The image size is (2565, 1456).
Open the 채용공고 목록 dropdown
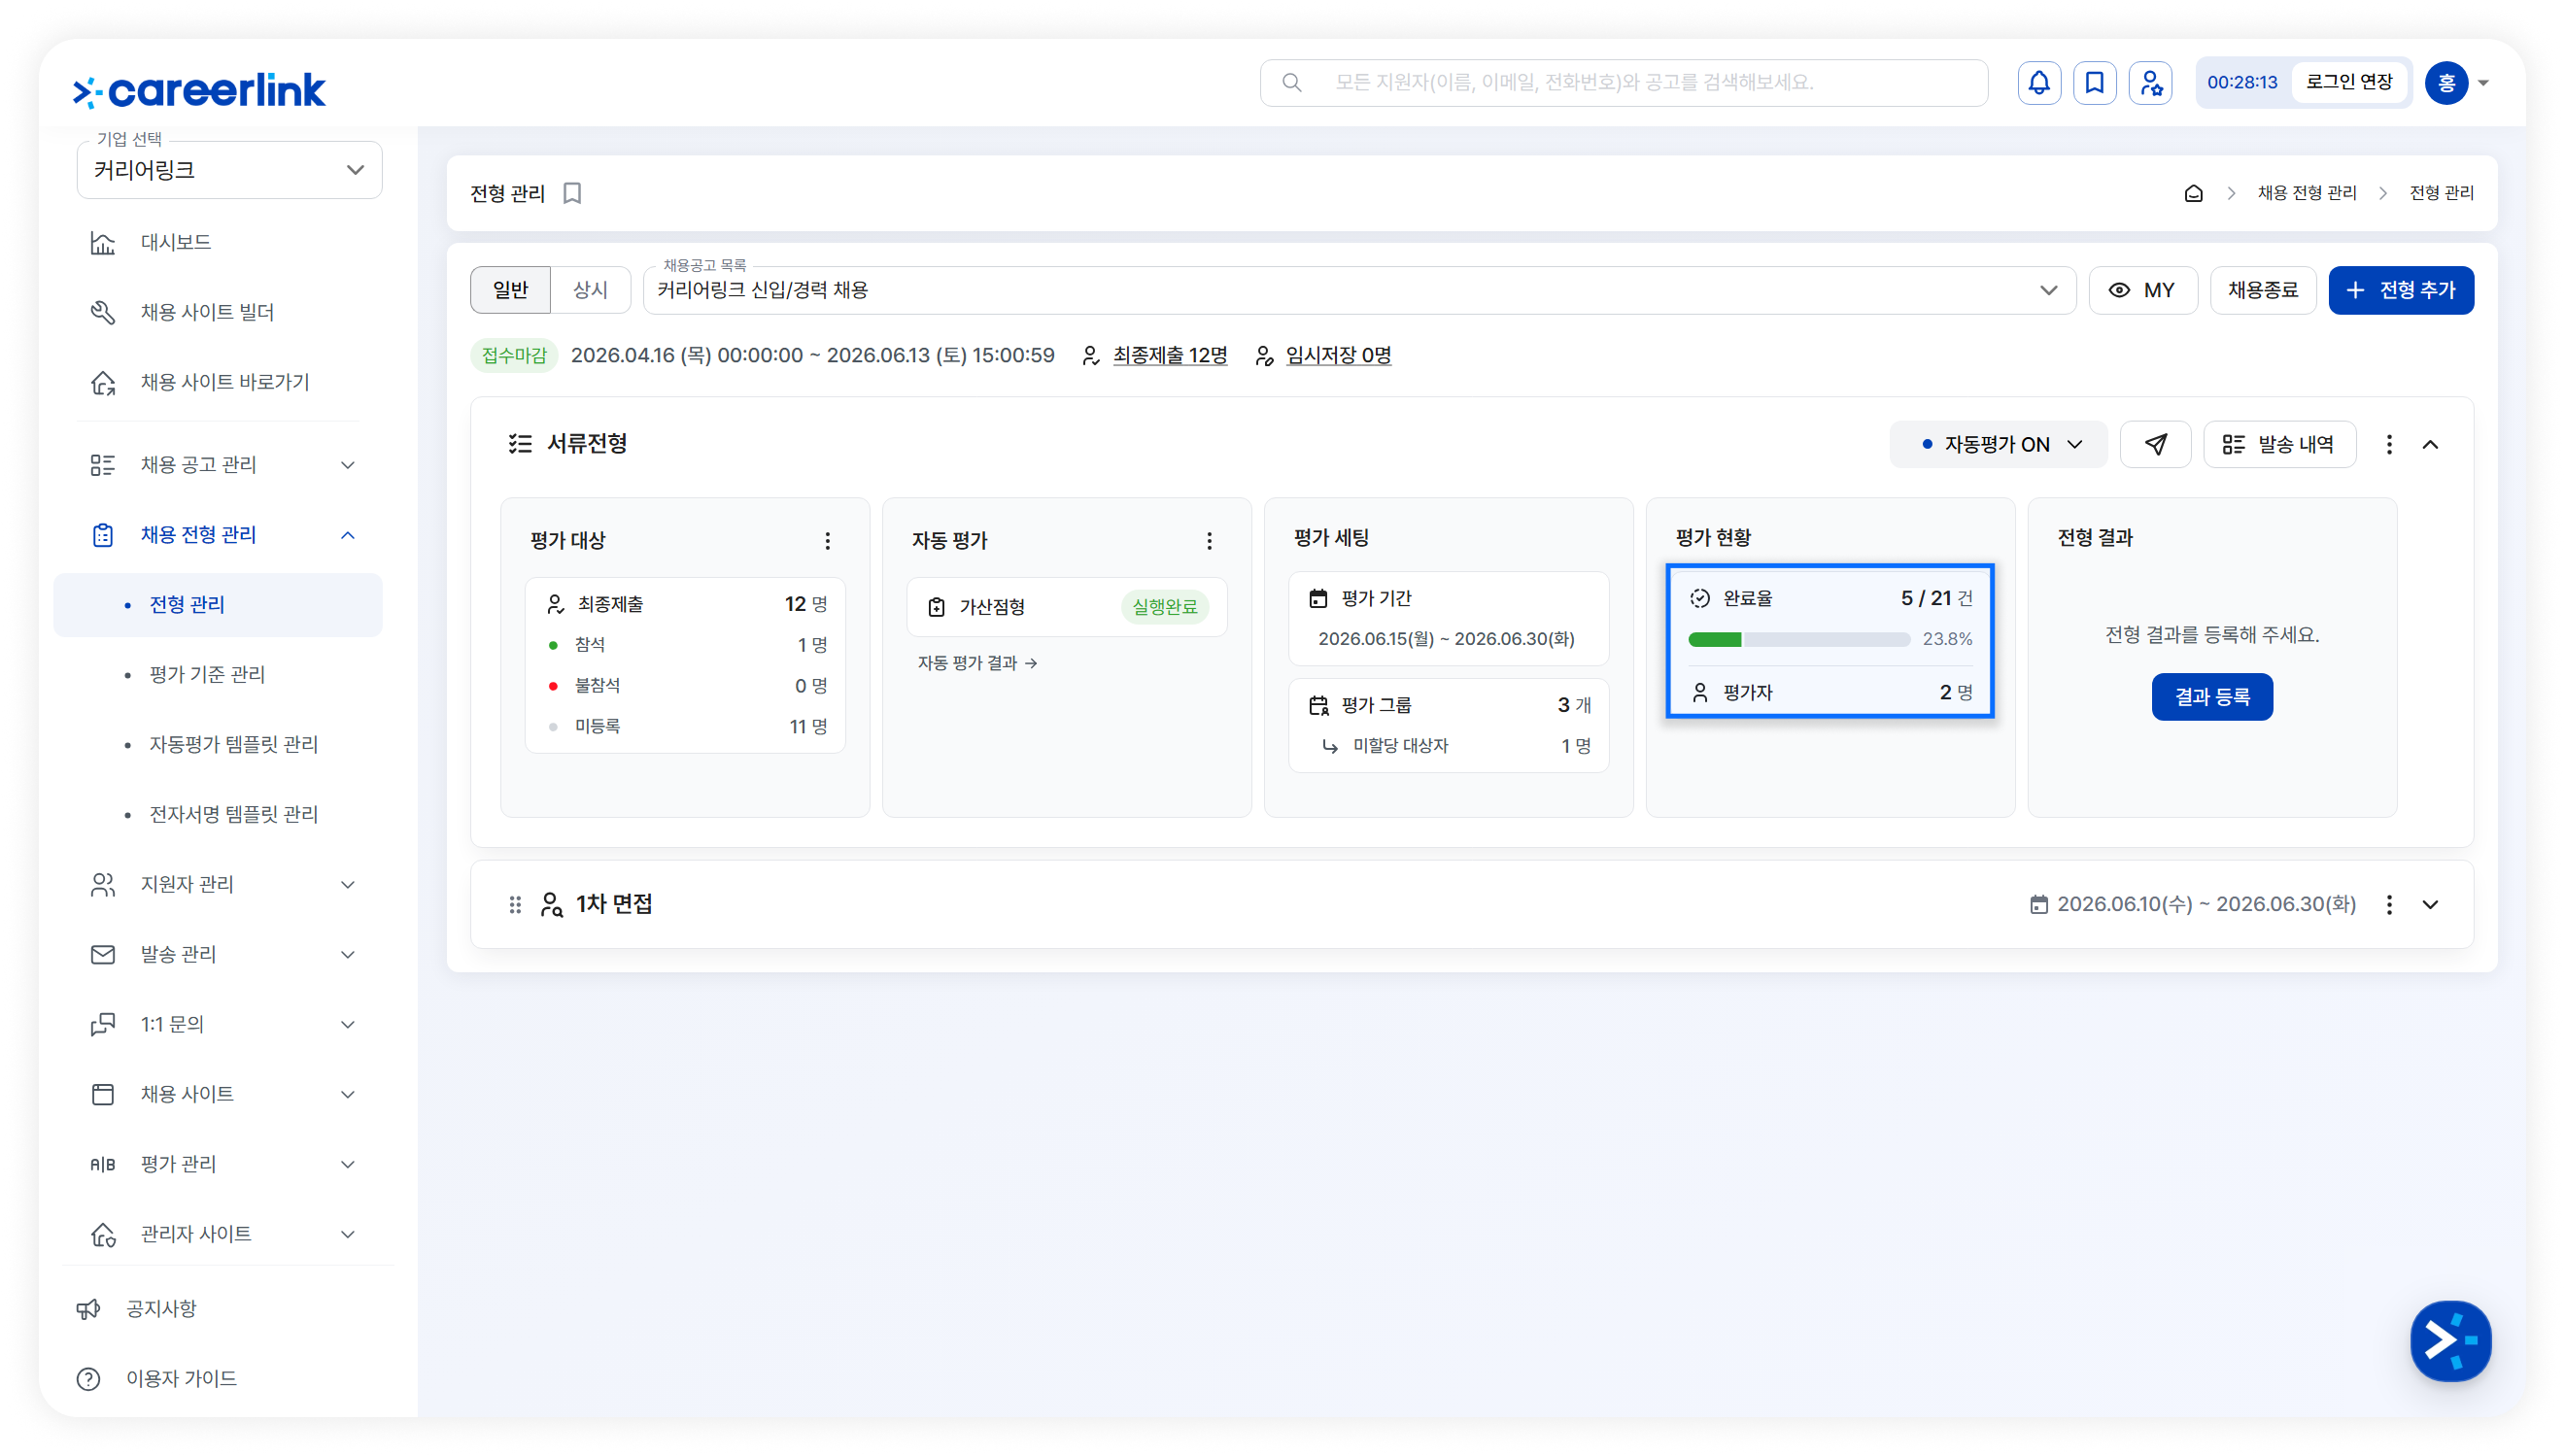point(1359,290)
